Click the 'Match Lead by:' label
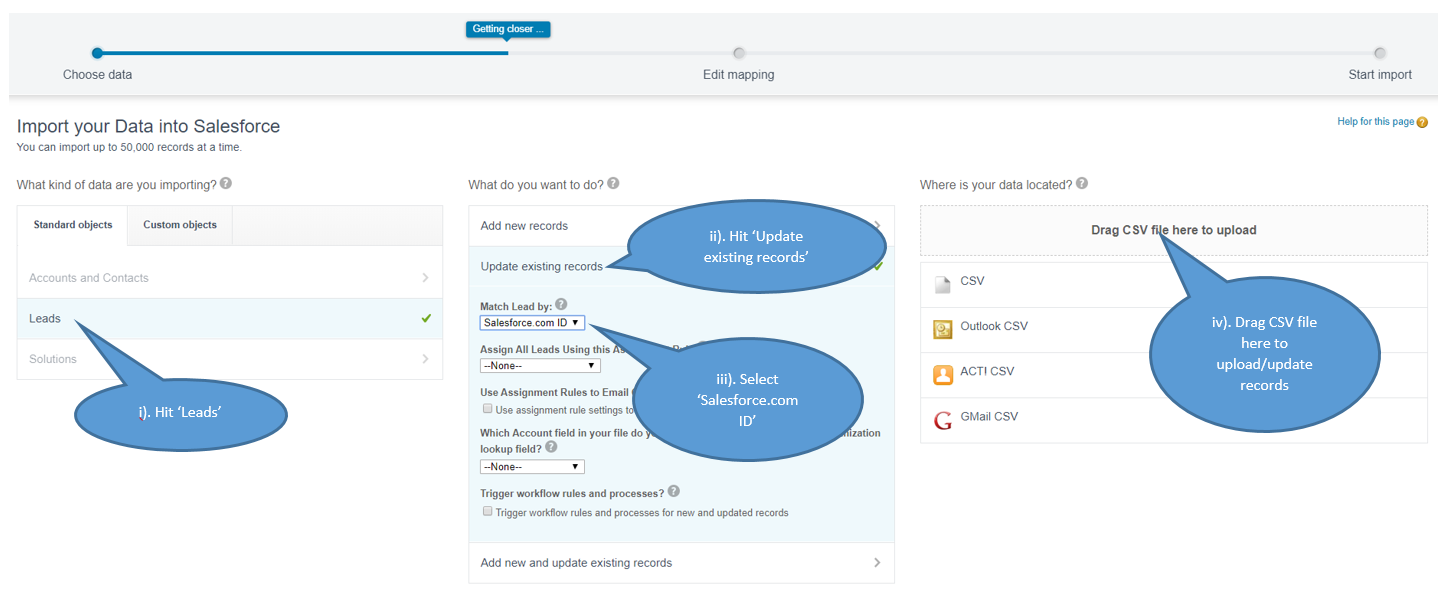This screenshot has height=589, width=1444. [x=516, y=305]
